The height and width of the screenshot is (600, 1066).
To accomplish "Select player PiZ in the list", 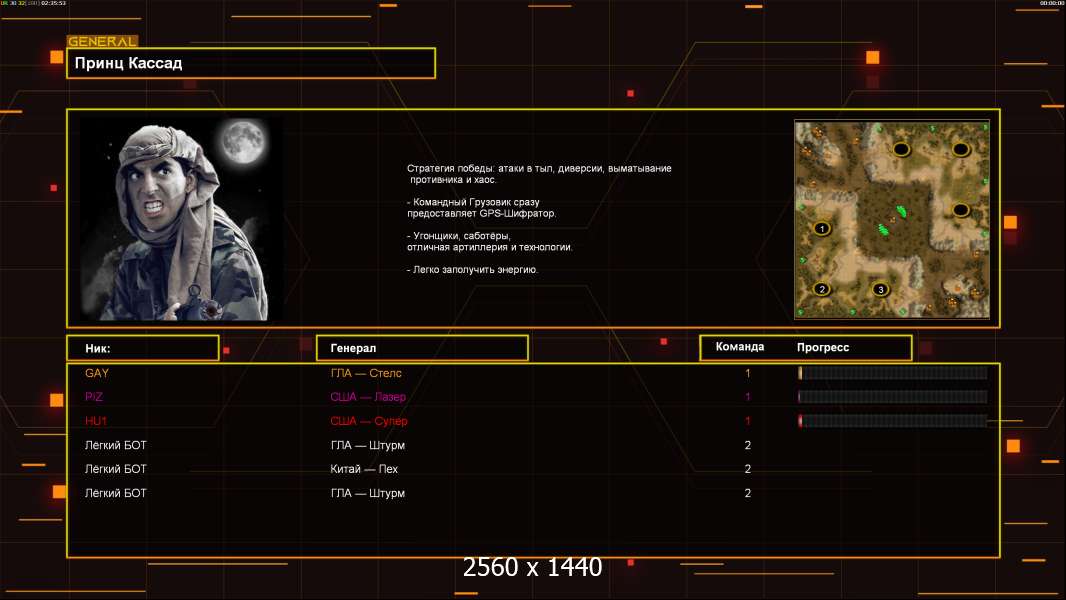I will 95,397.
